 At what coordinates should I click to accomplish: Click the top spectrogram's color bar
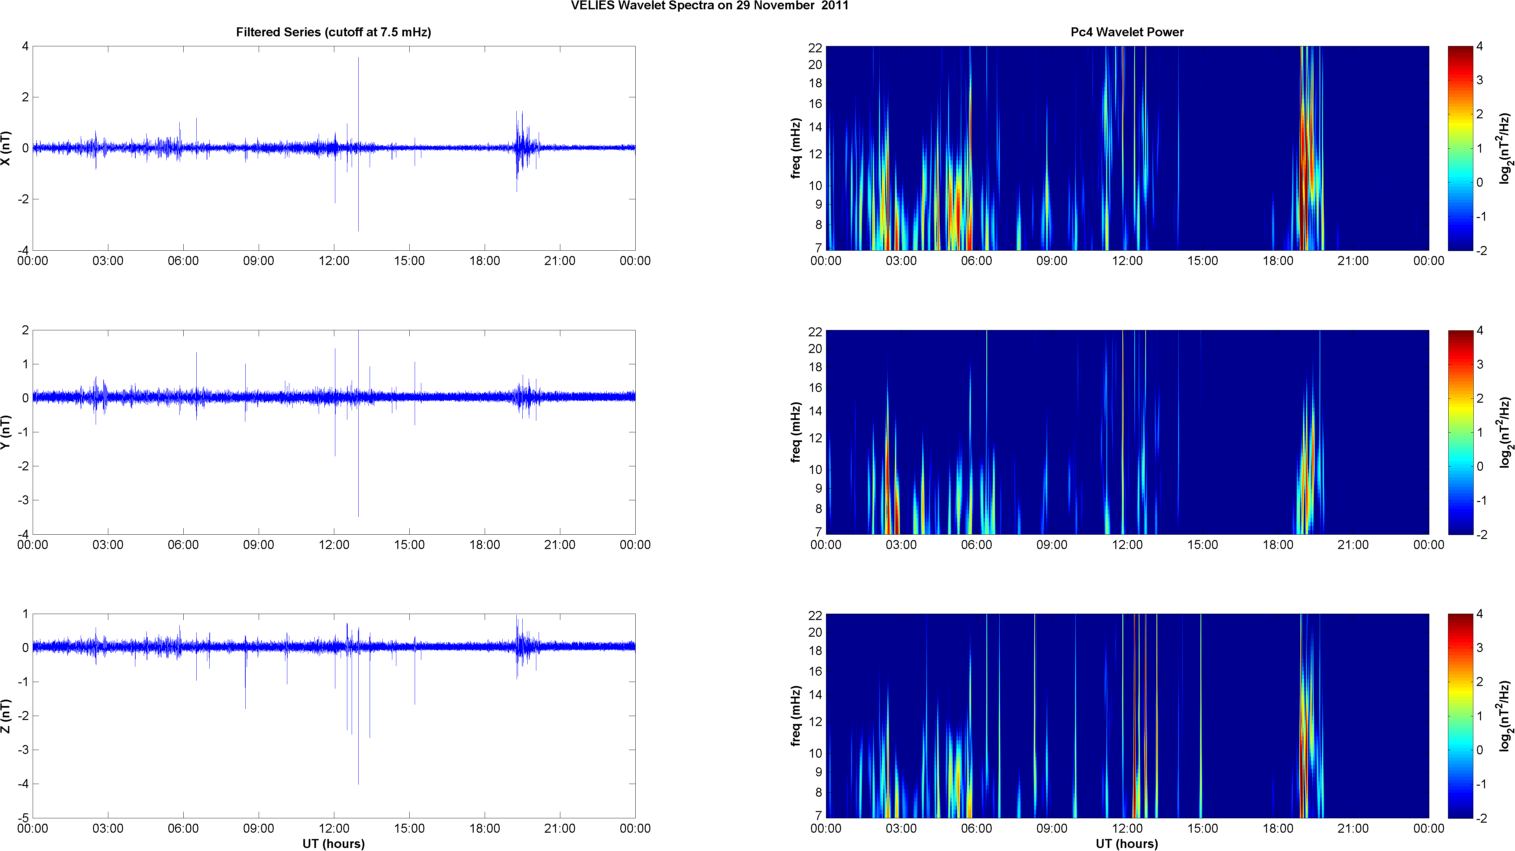coord(1460,148)
